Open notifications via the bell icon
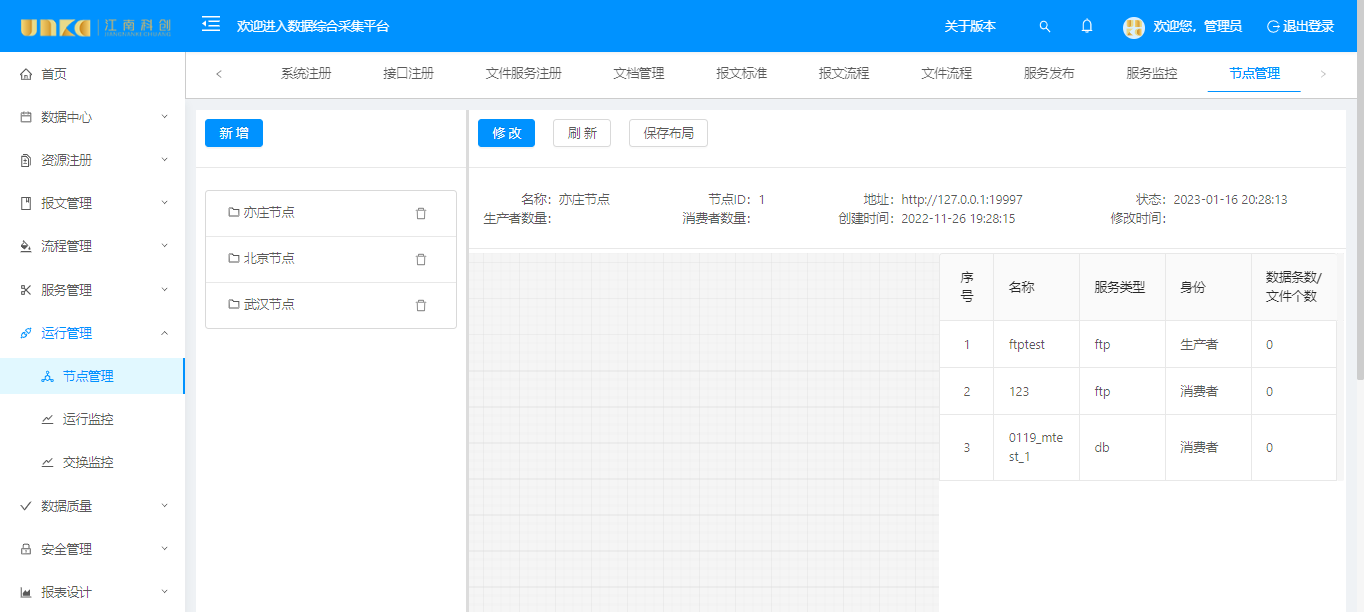The width and height of the screenshot is (1364, 612). coord(1087,27)
